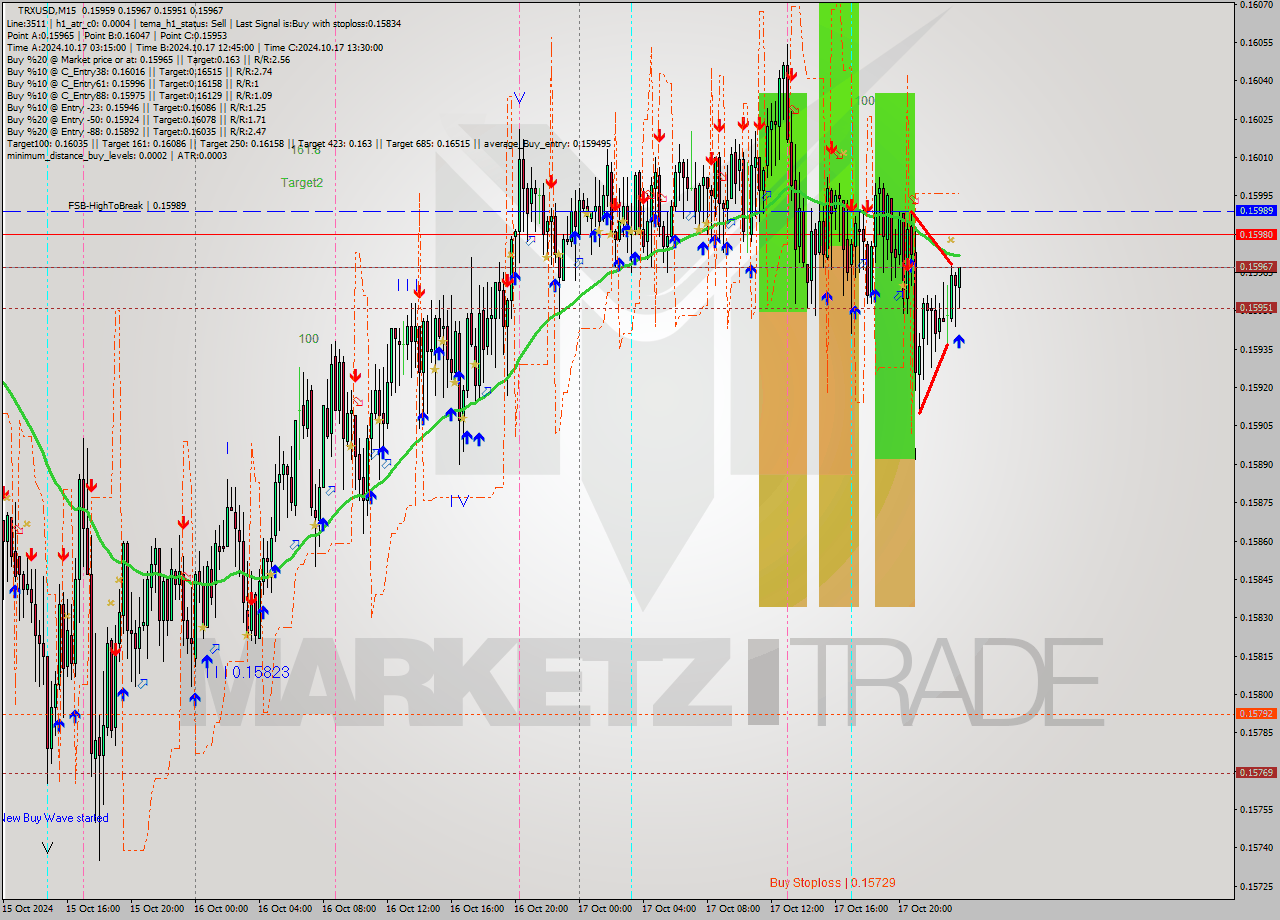This screenshot has width=1280, height=920.
Task: Click the '15 Oct 16:00' time axis label
Action: click(93, 909)
